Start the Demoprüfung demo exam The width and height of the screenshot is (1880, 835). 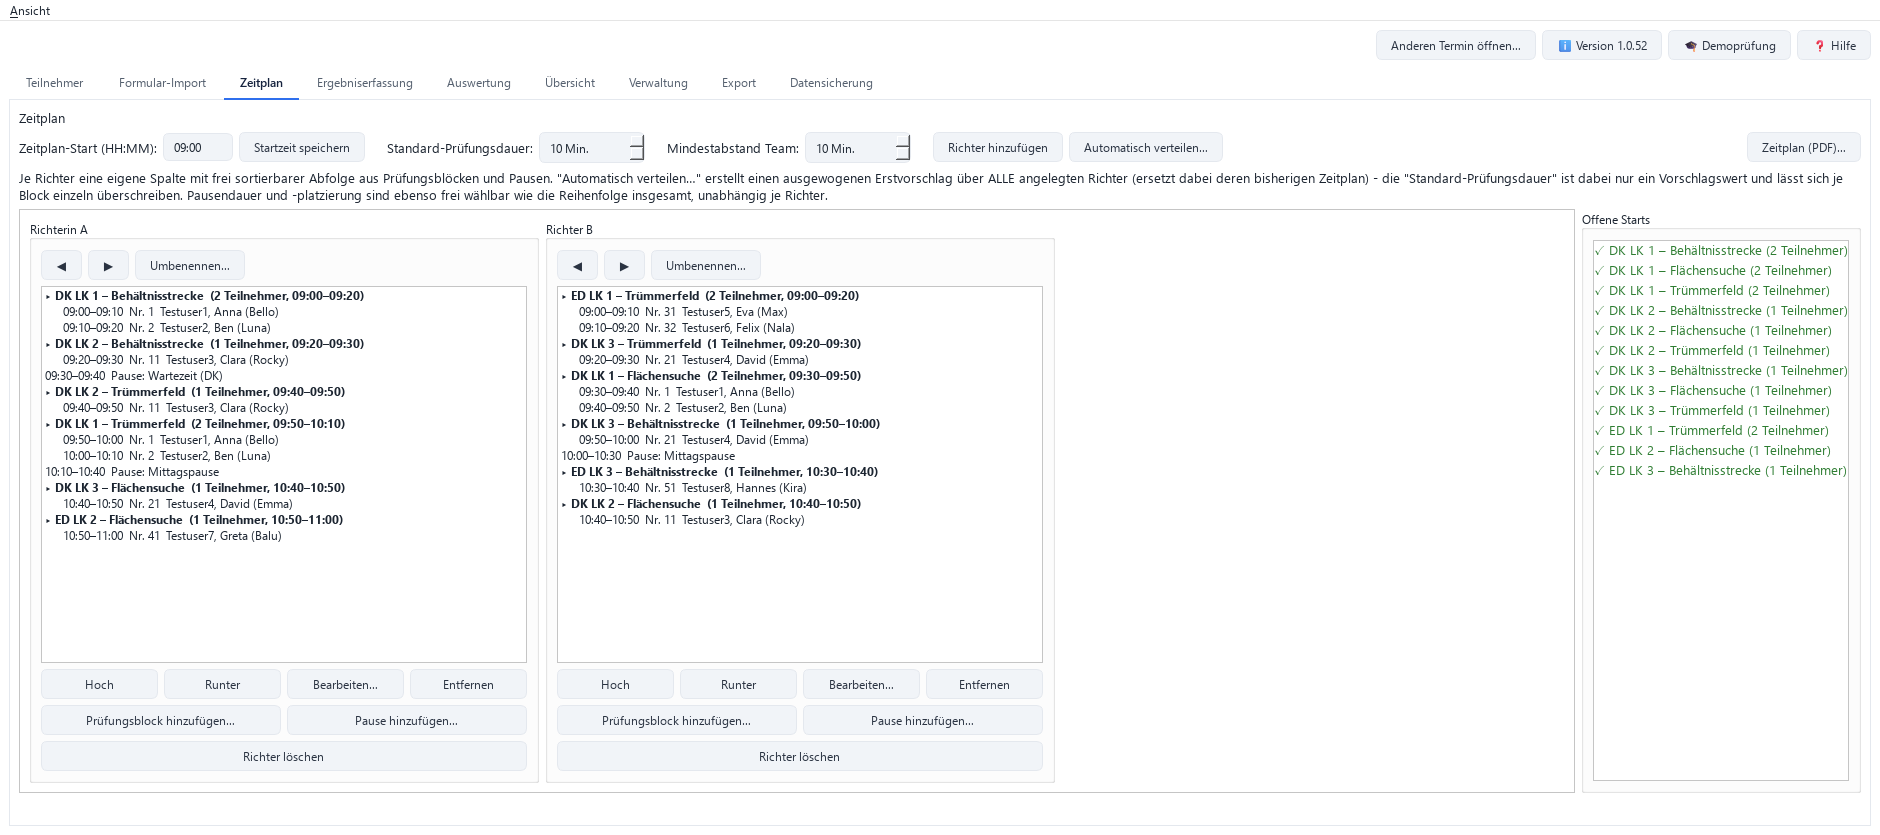pos(1729,46)
